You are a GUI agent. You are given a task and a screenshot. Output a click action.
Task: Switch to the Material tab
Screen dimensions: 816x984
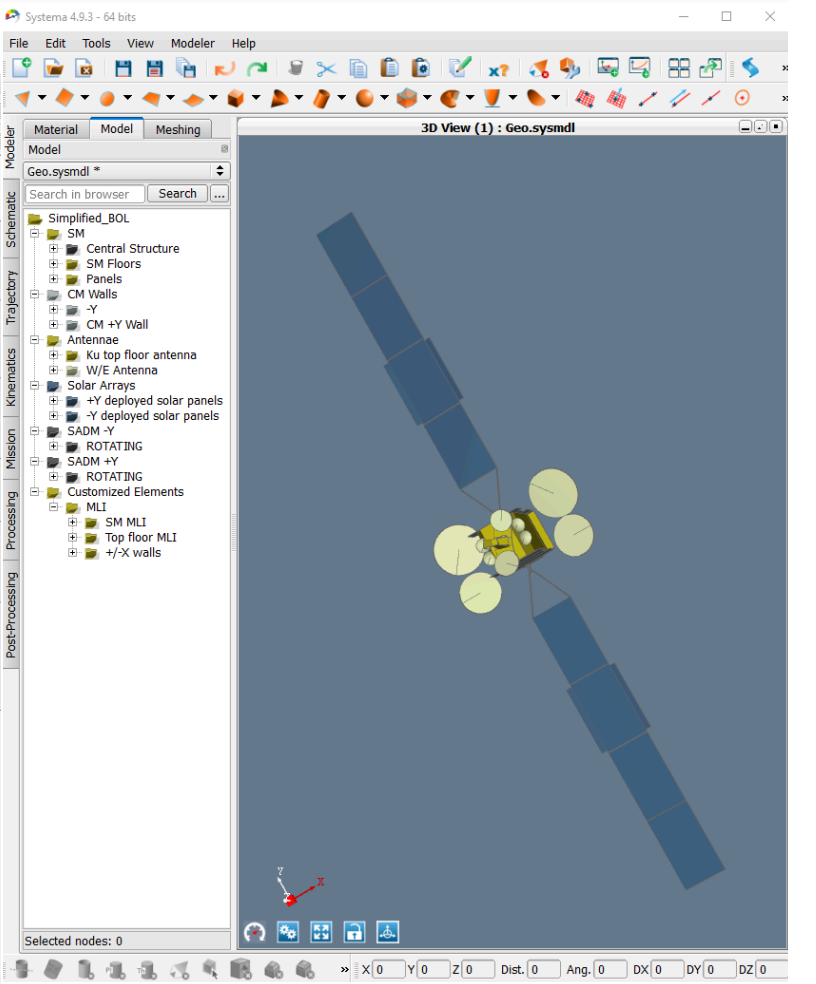click(x=56, y=129)
